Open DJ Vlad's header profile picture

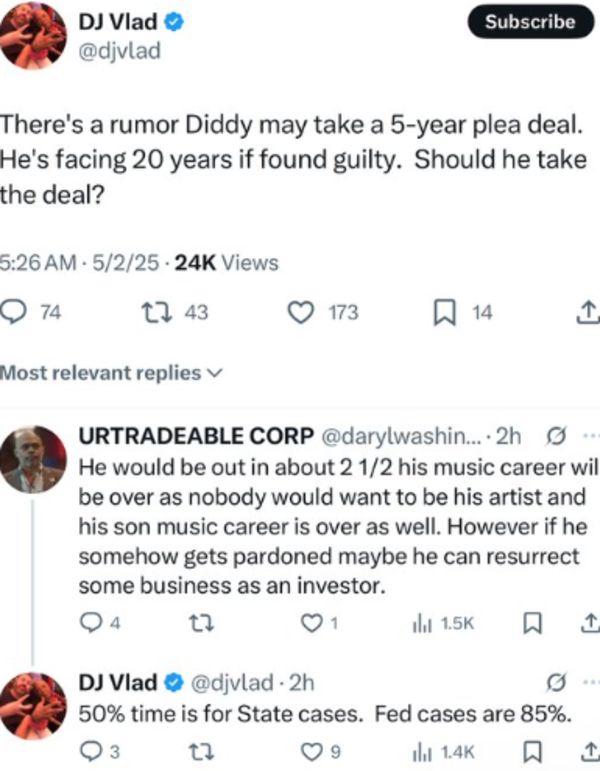[33, 37]
